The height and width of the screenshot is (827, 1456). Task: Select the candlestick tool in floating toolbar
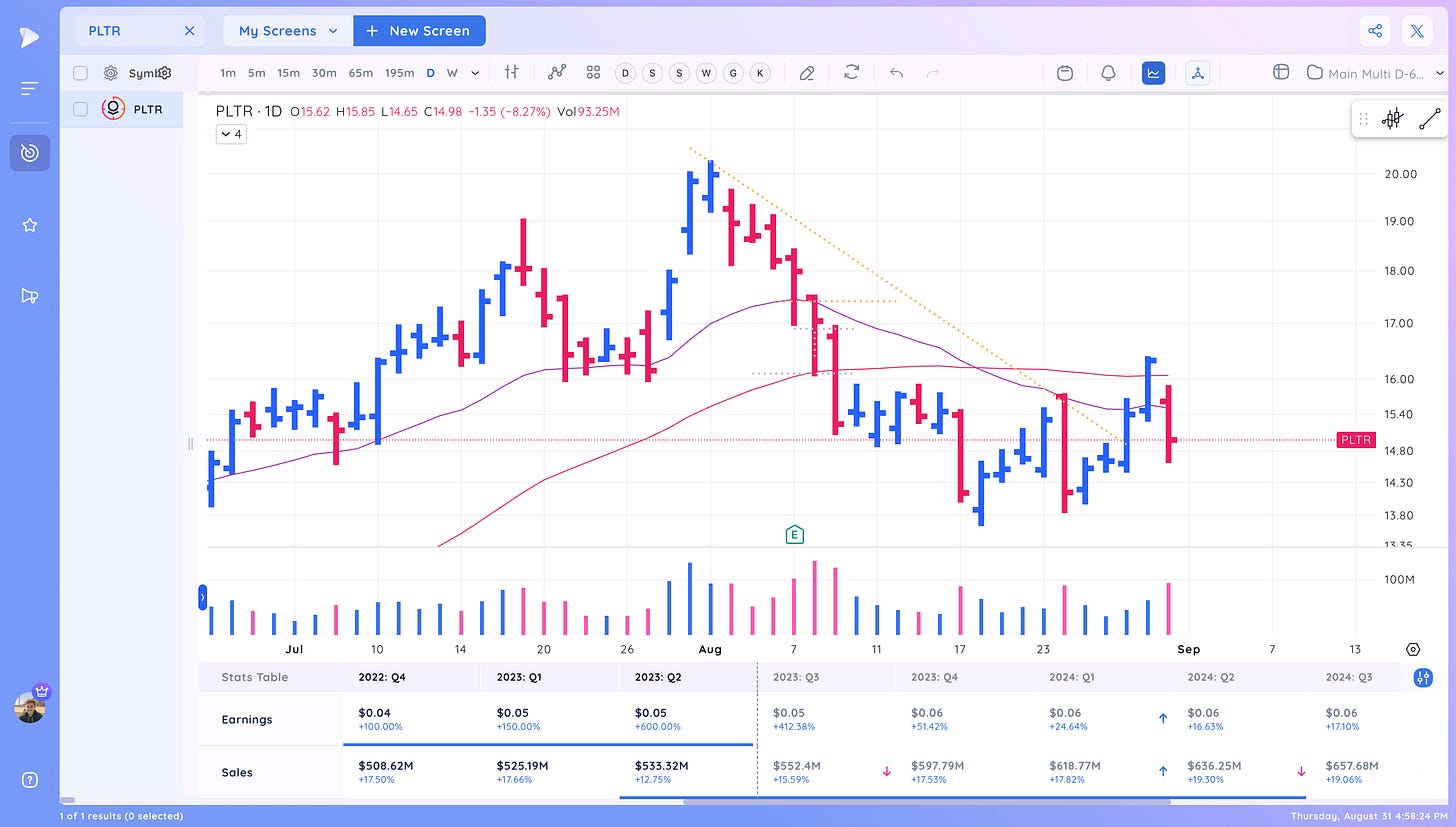click(x=1392, y=119)
